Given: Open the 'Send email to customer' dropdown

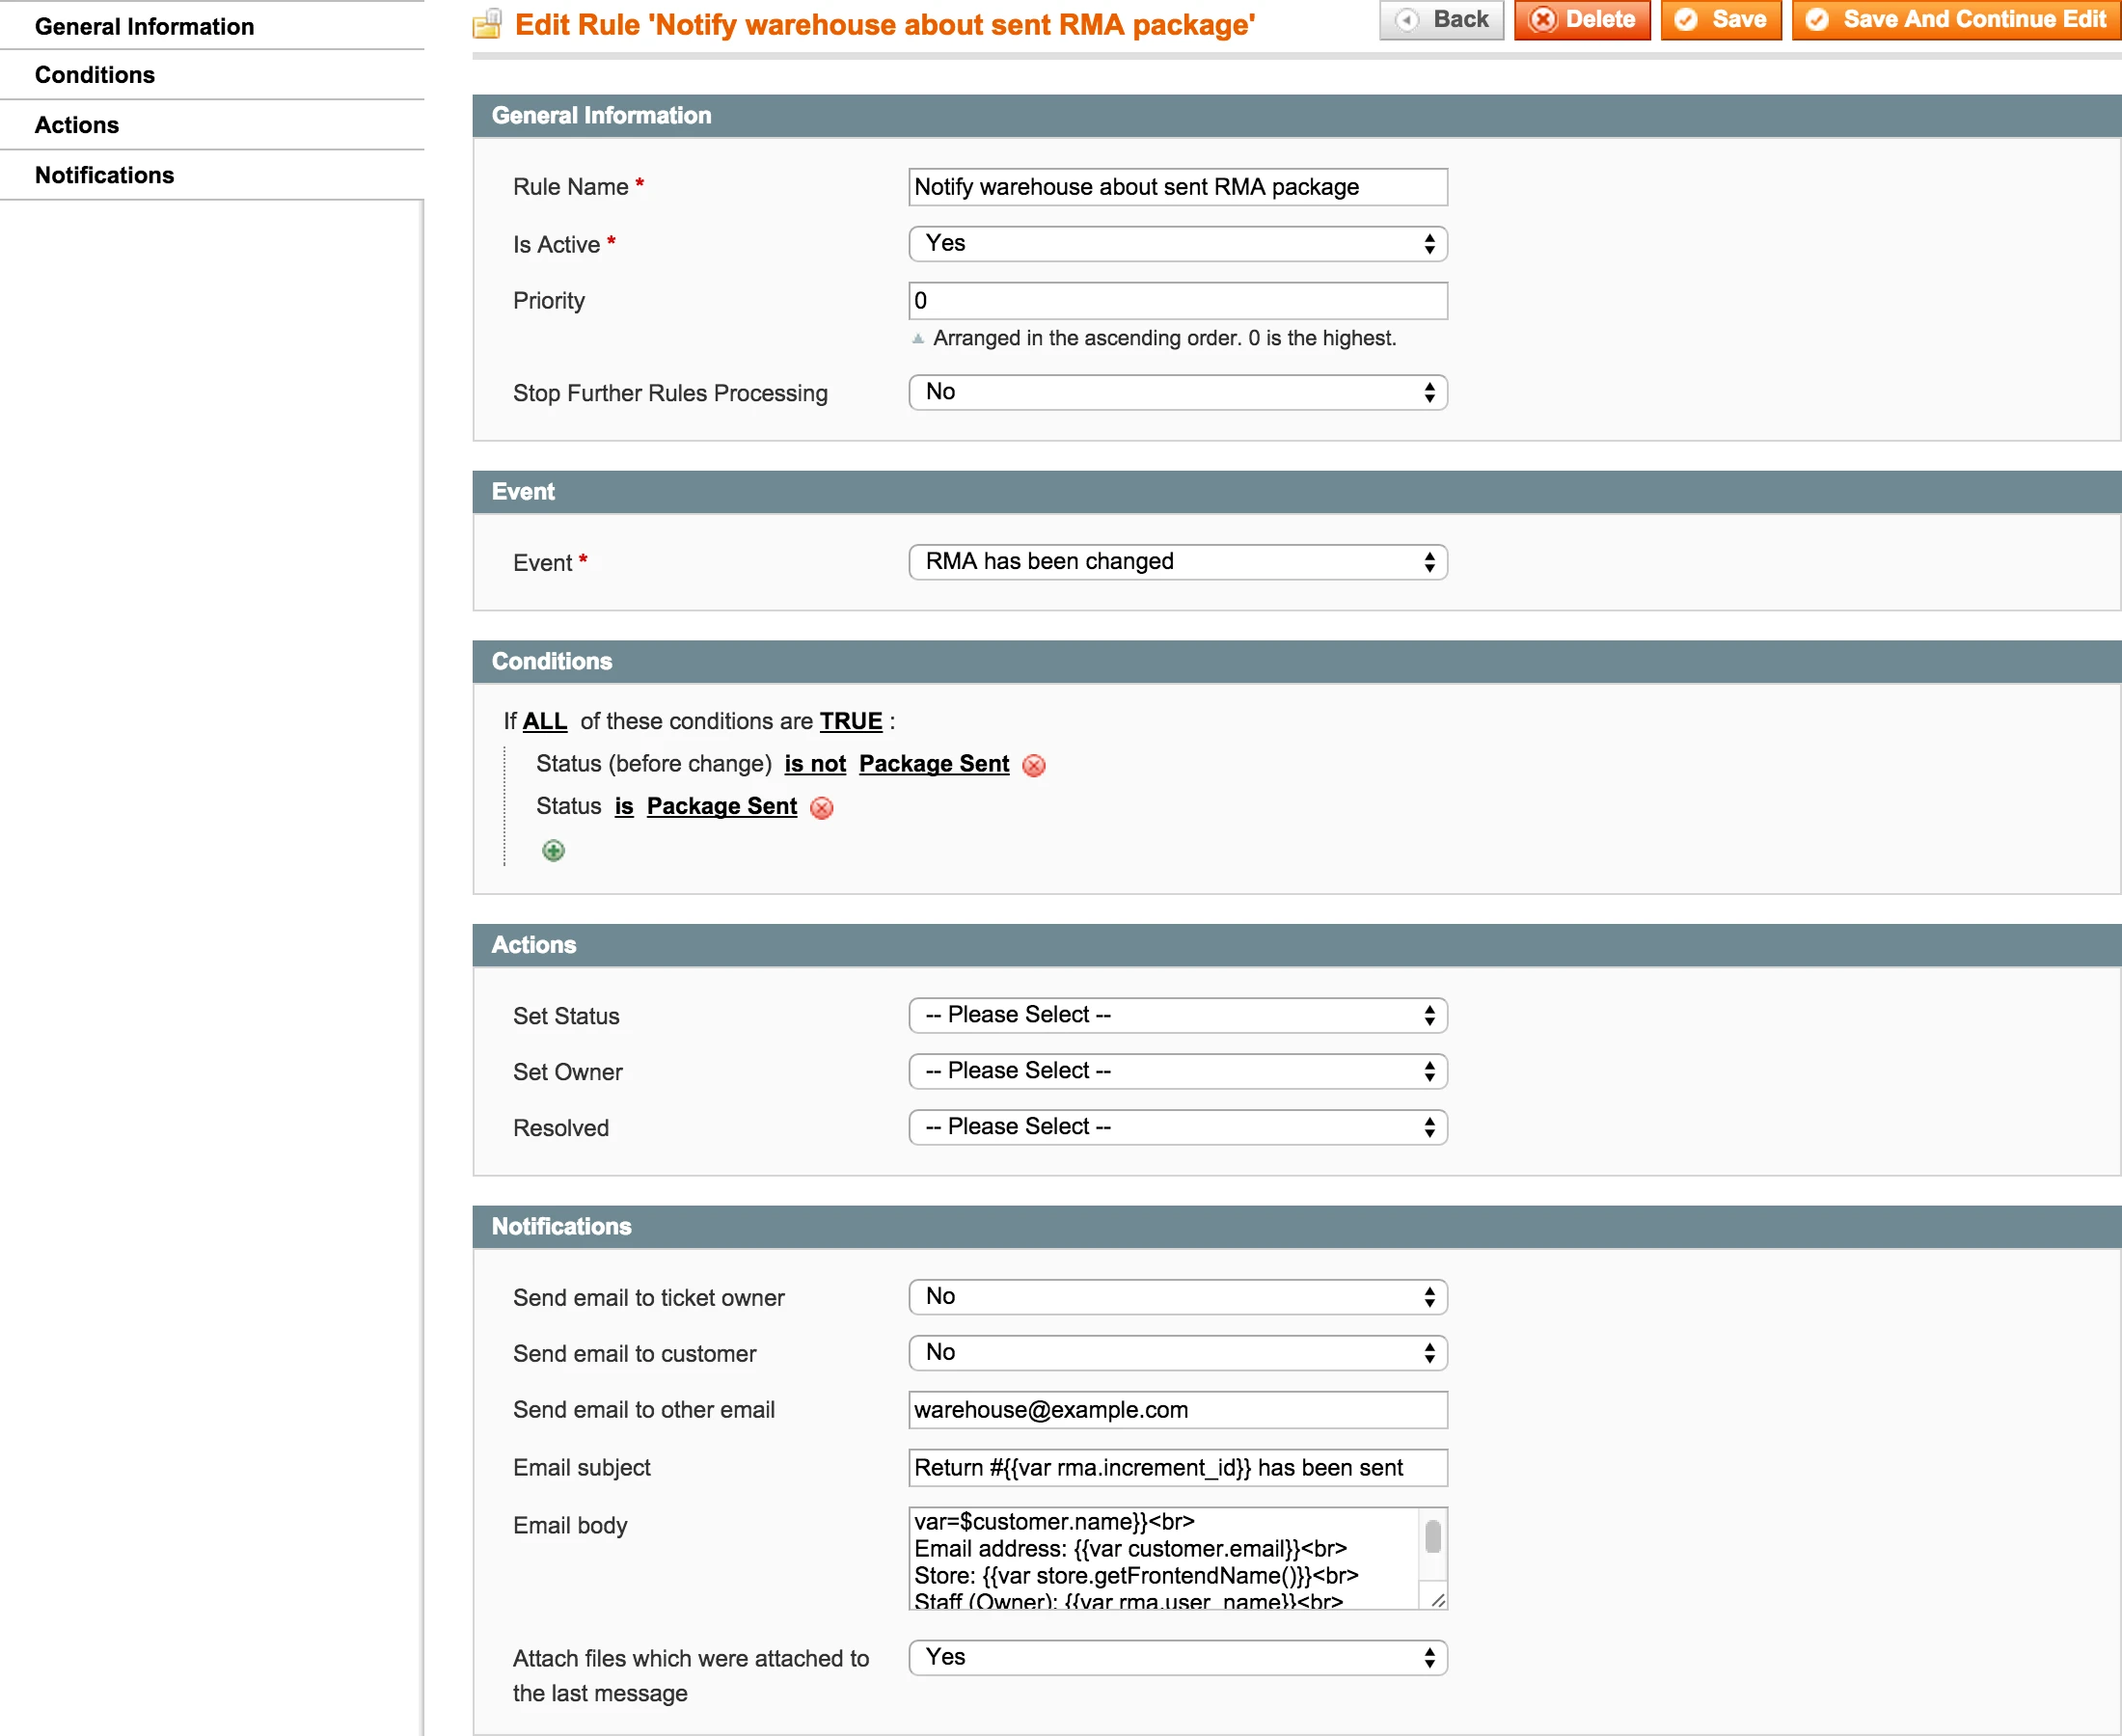Looking at the screenshot, I should (1177, 1353).
